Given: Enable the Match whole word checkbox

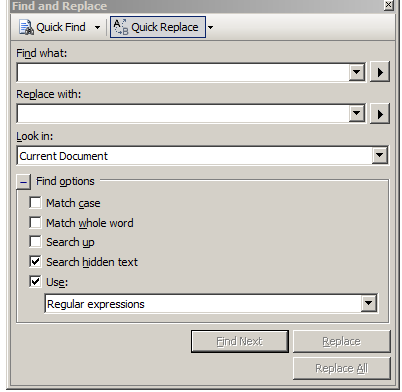Looking at the screenshot, I should pyautogui.click(x=35, y=222).
